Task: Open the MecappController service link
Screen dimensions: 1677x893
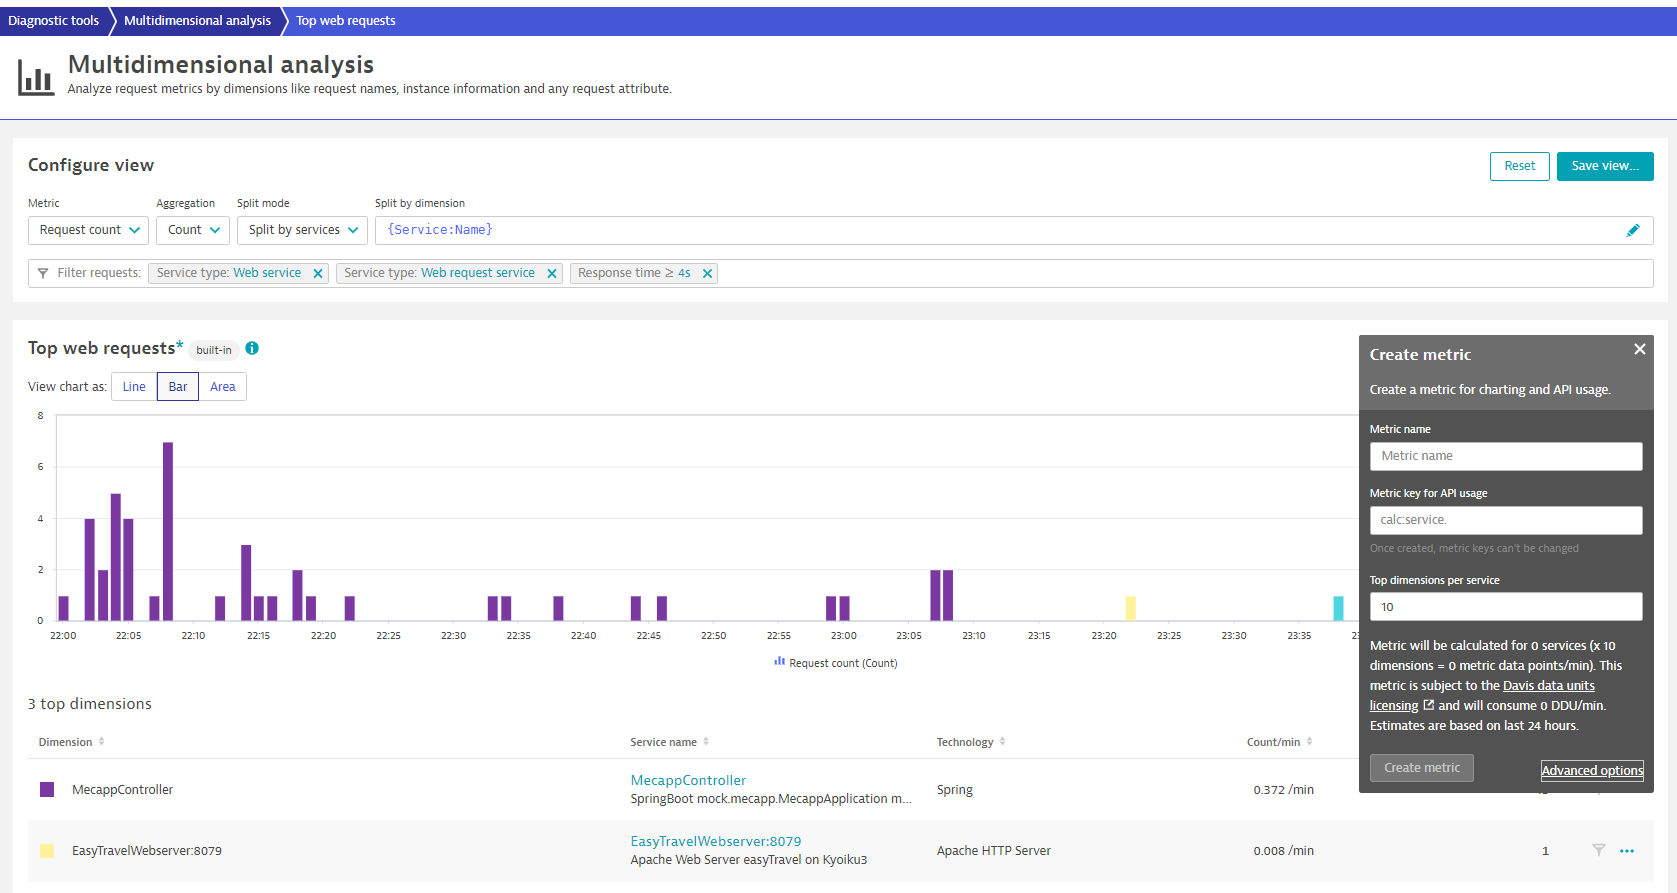Action: pyautogui.click(x=688, y=780)
